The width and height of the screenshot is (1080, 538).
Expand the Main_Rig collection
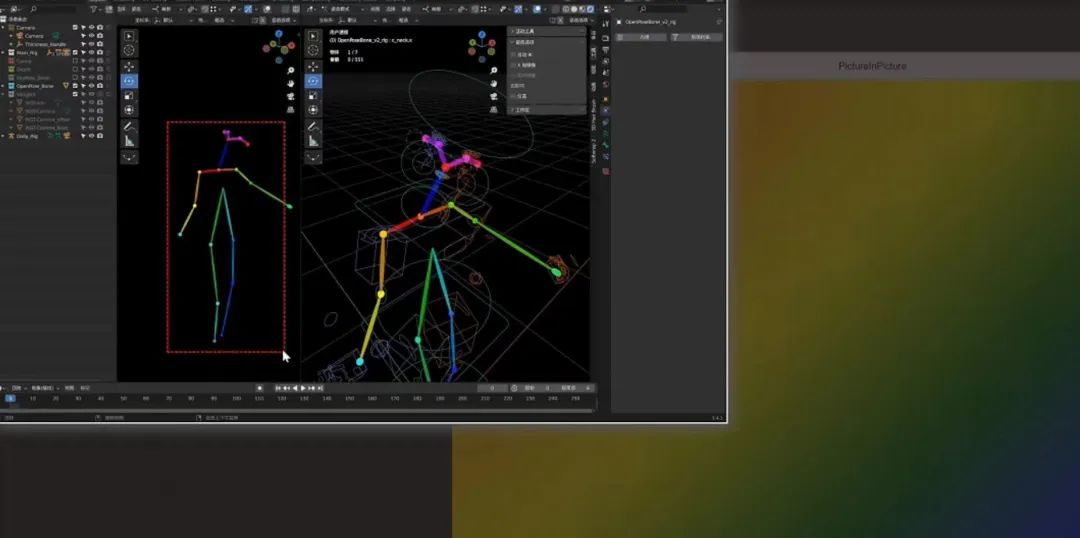3,52
